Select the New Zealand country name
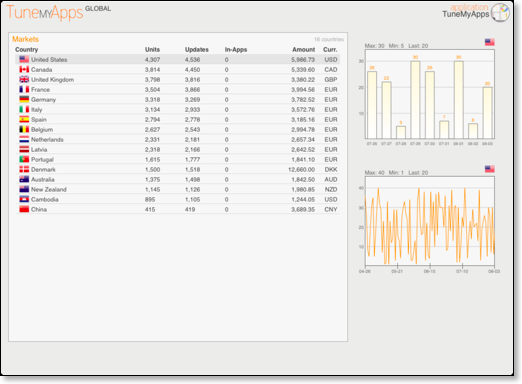 [x=49, y=190]
